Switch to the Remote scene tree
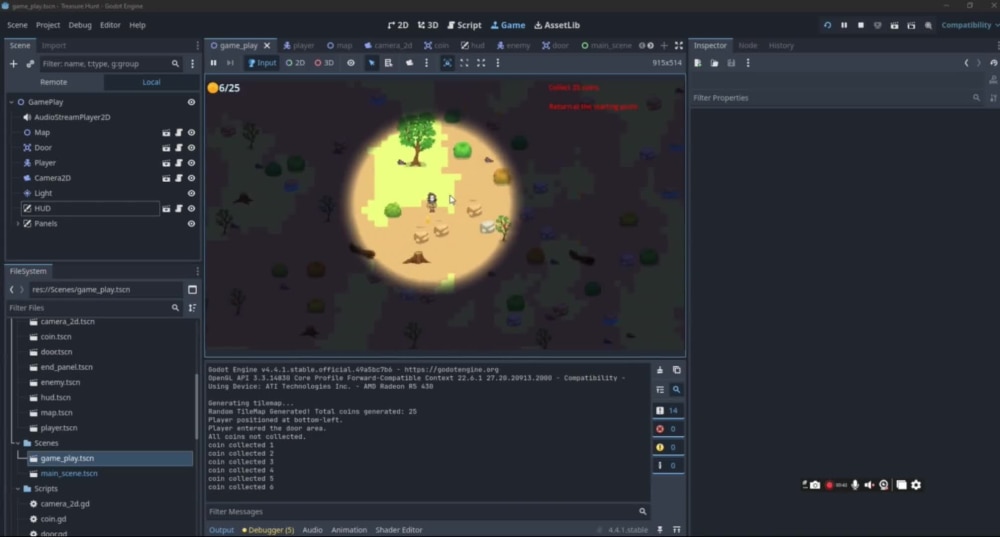The height and width of the screenshot is (537, 1000). pos(54,82)
